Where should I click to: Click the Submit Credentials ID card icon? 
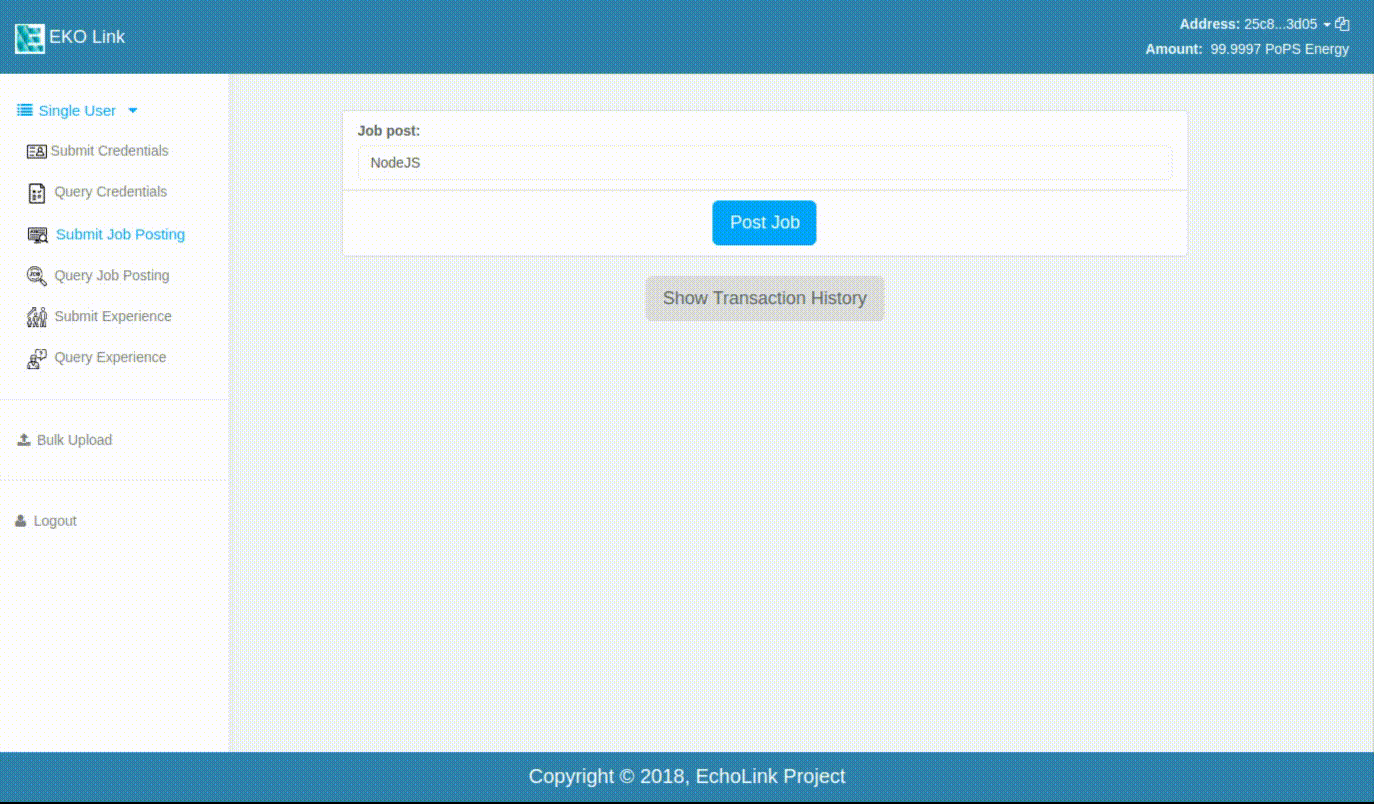tap(37, 152)
